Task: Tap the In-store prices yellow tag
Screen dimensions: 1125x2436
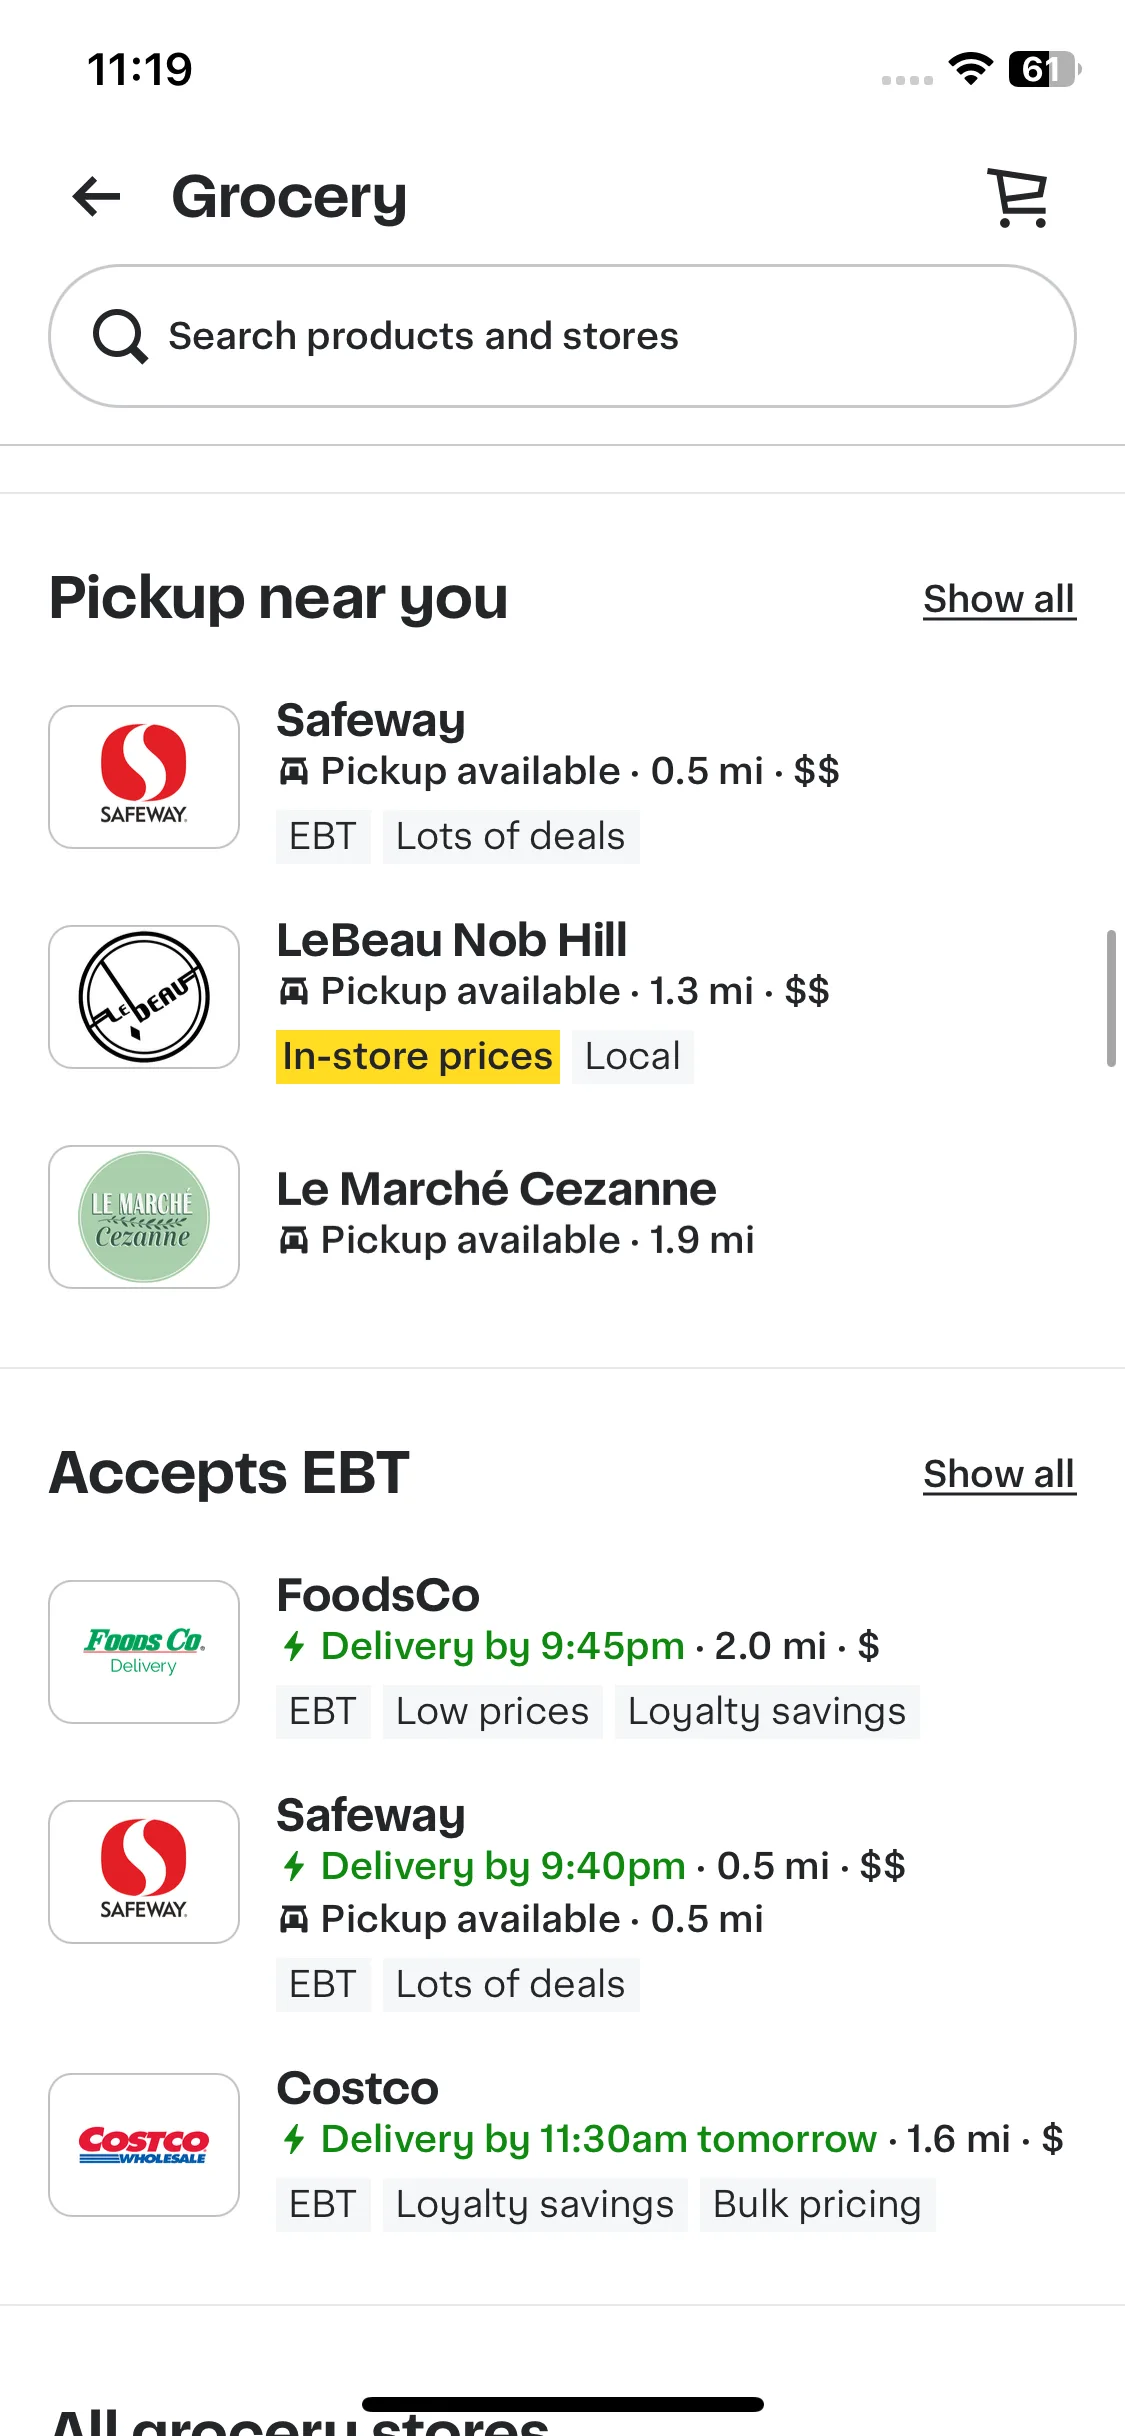Action: click(x=418, y=1057)
